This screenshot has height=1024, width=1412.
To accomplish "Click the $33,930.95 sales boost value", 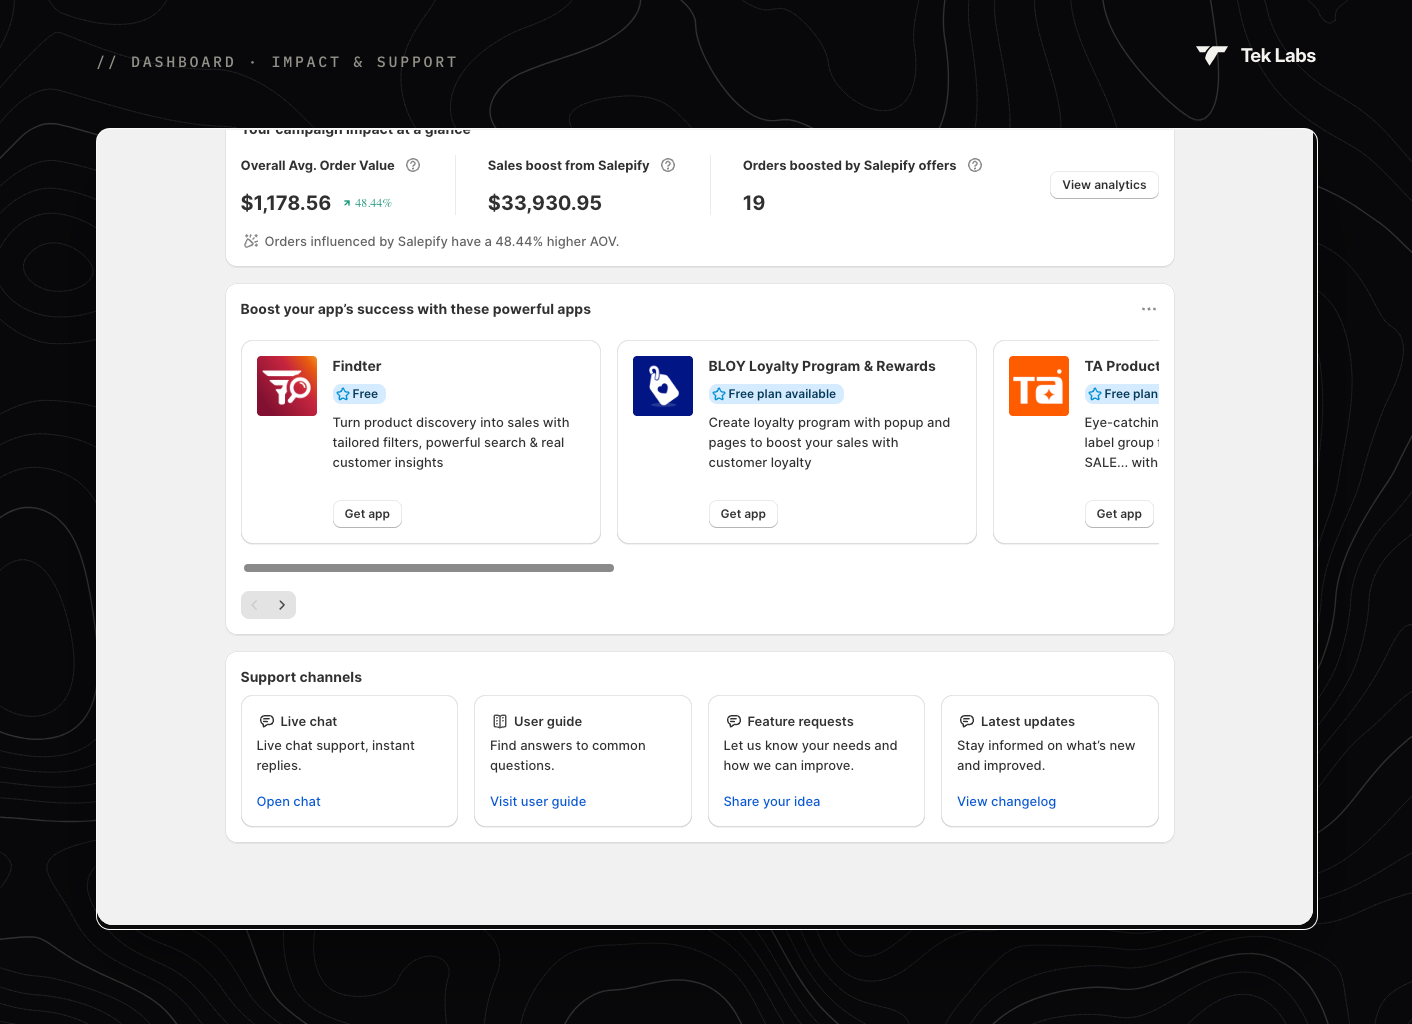I will click(x=545, y=203).
